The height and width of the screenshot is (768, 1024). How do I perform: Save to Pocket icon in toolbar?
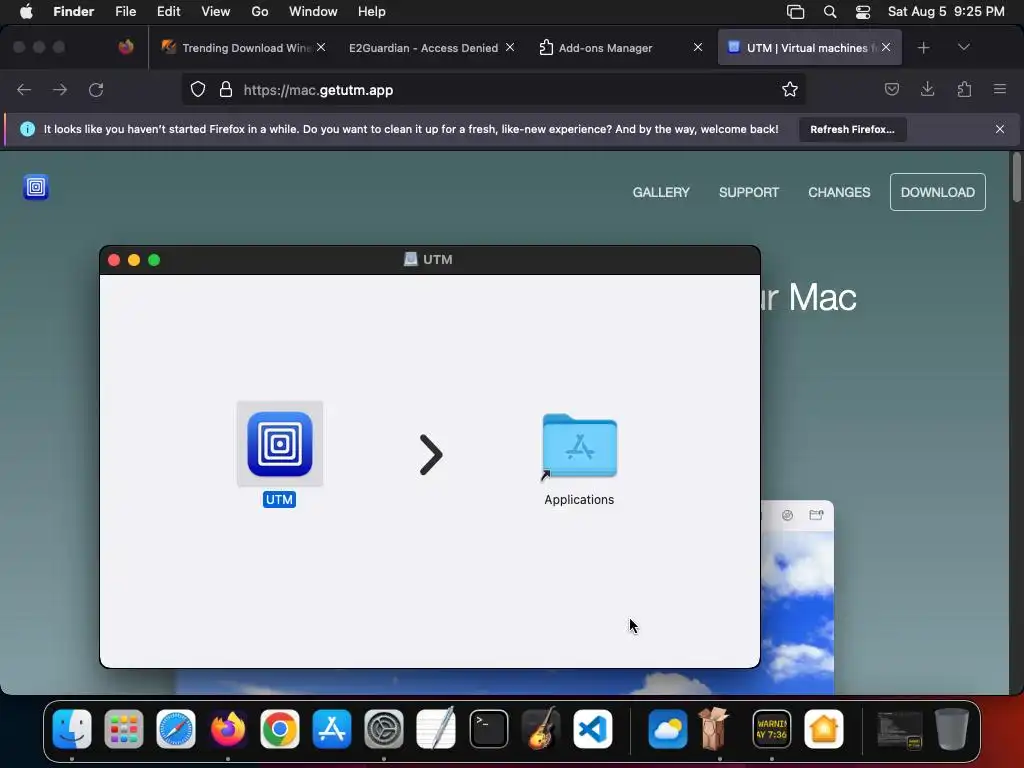click(x=892, y=89)
